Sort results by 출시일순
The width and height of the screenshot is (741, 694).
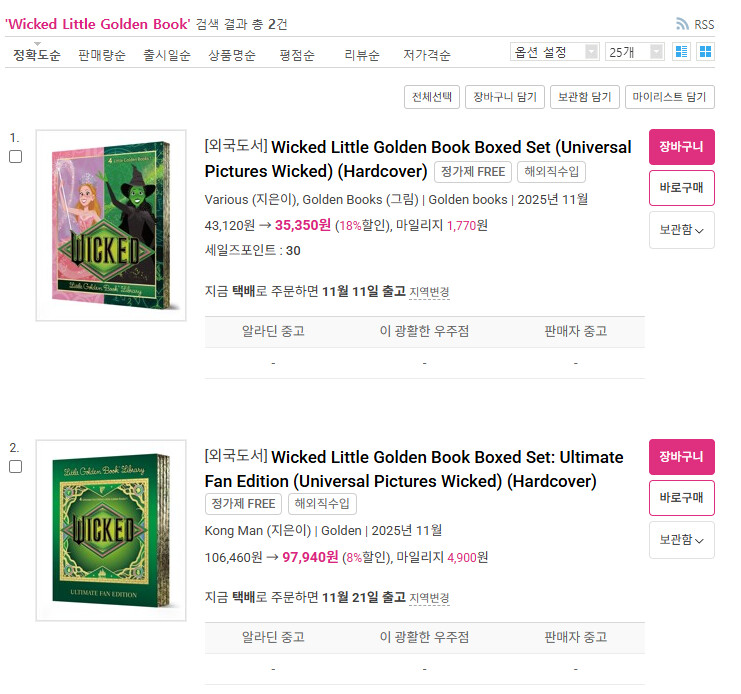[167, 55]
